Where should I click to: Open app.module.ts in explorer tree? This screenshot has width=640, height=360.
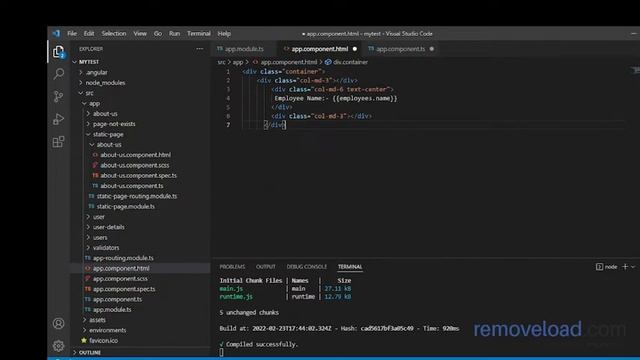[141, 309]
